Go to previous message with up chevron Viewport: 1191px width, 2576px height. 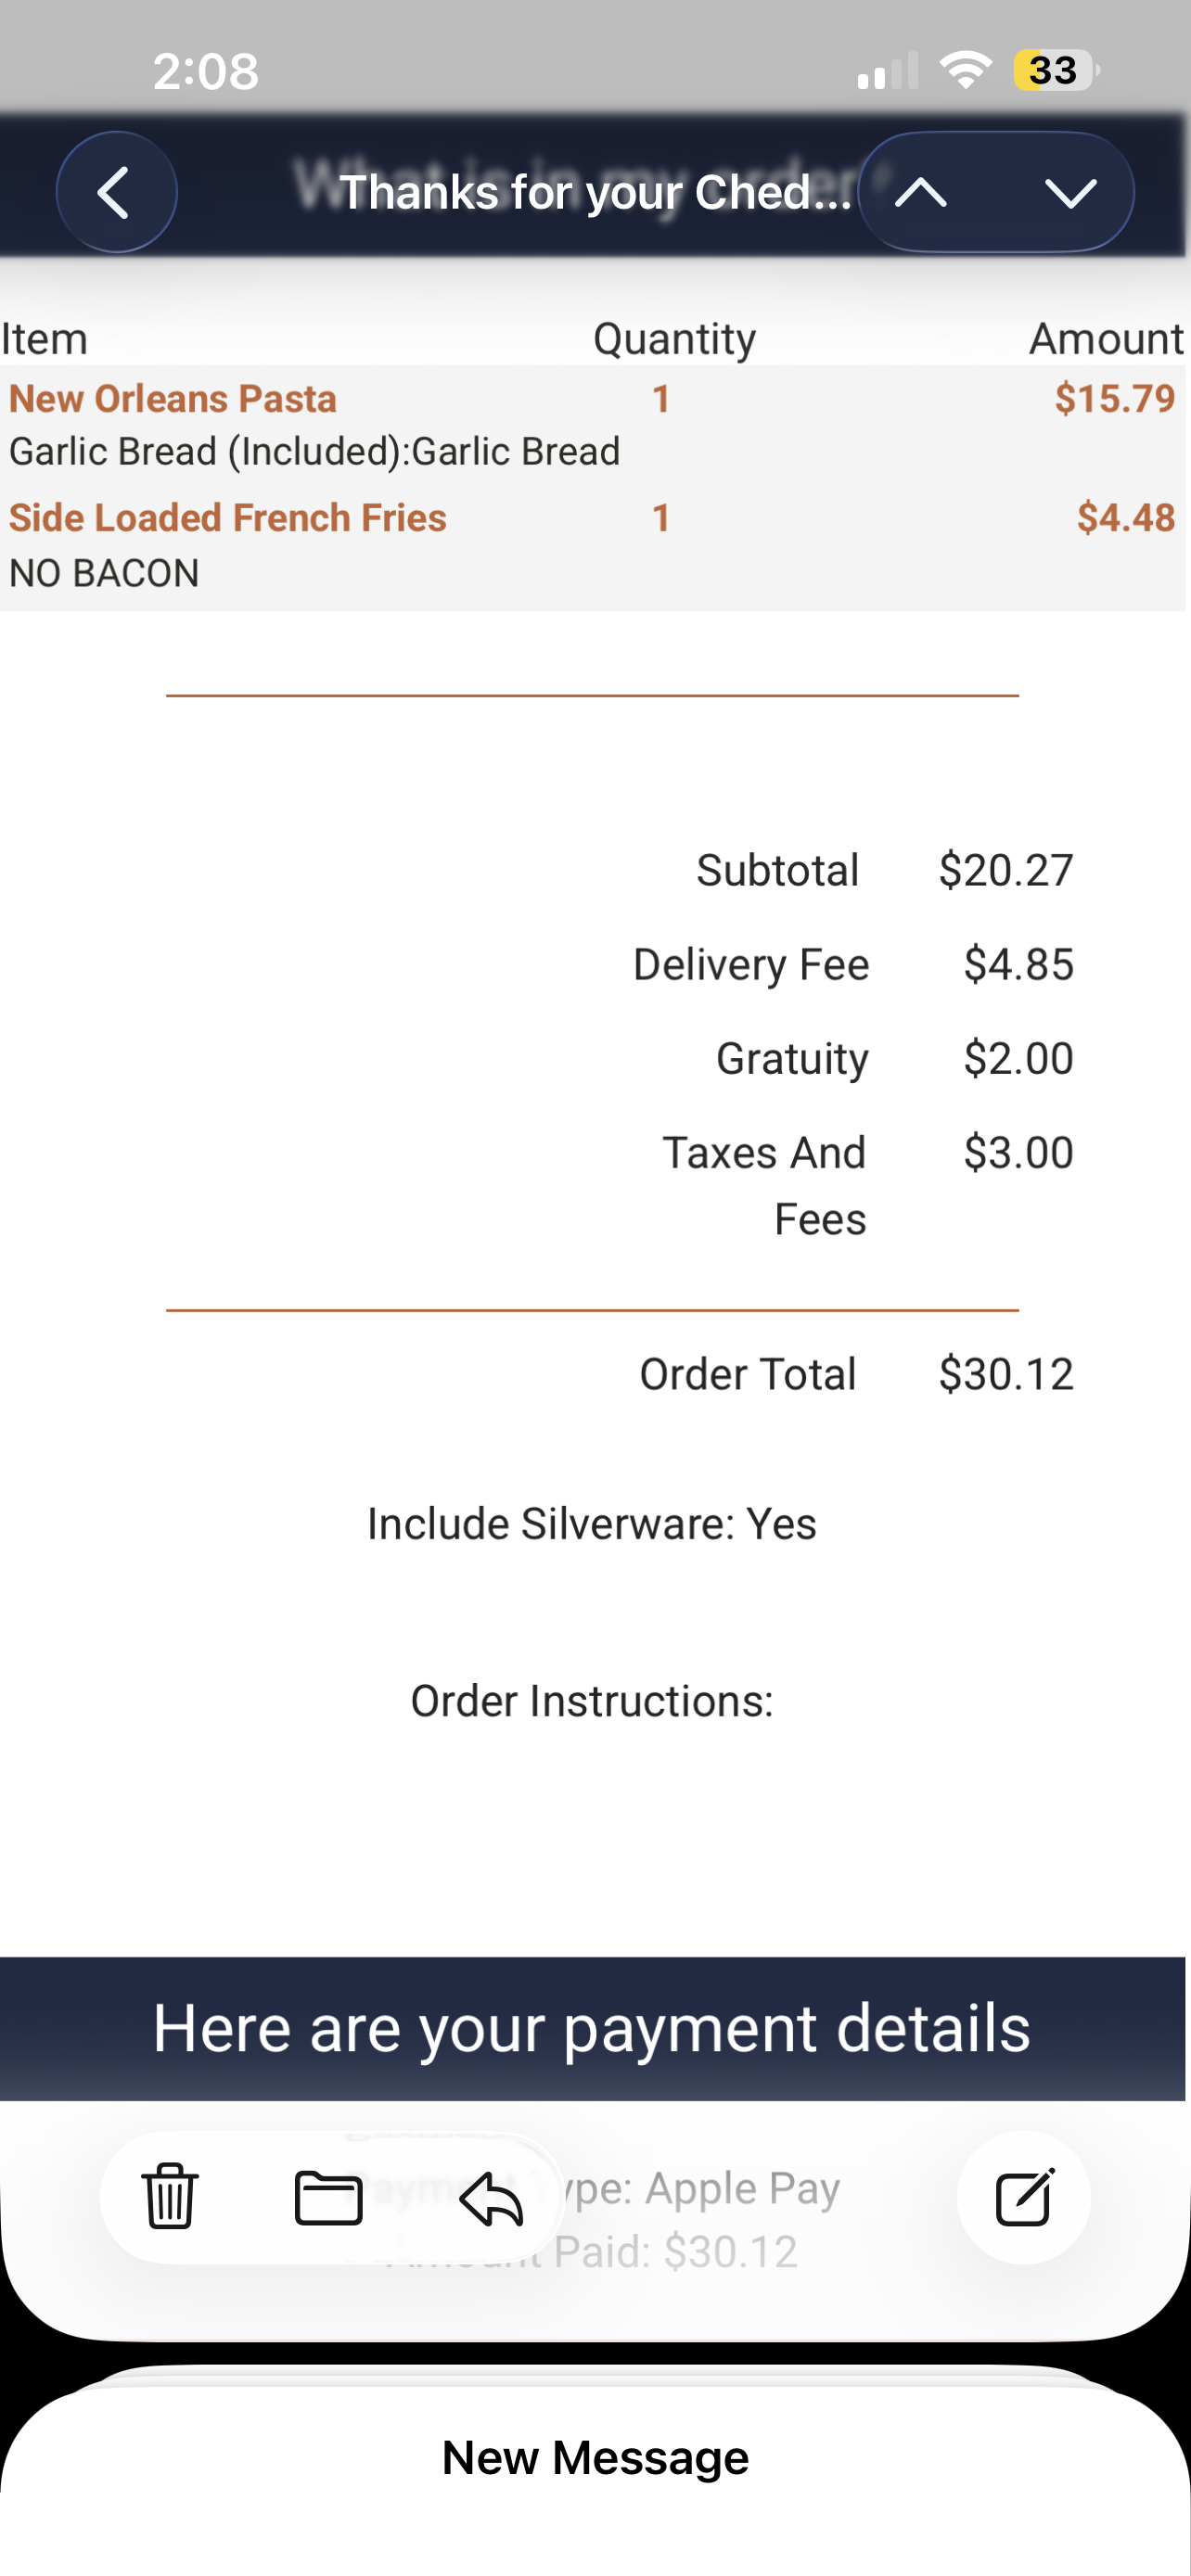[x=921, y=192]
